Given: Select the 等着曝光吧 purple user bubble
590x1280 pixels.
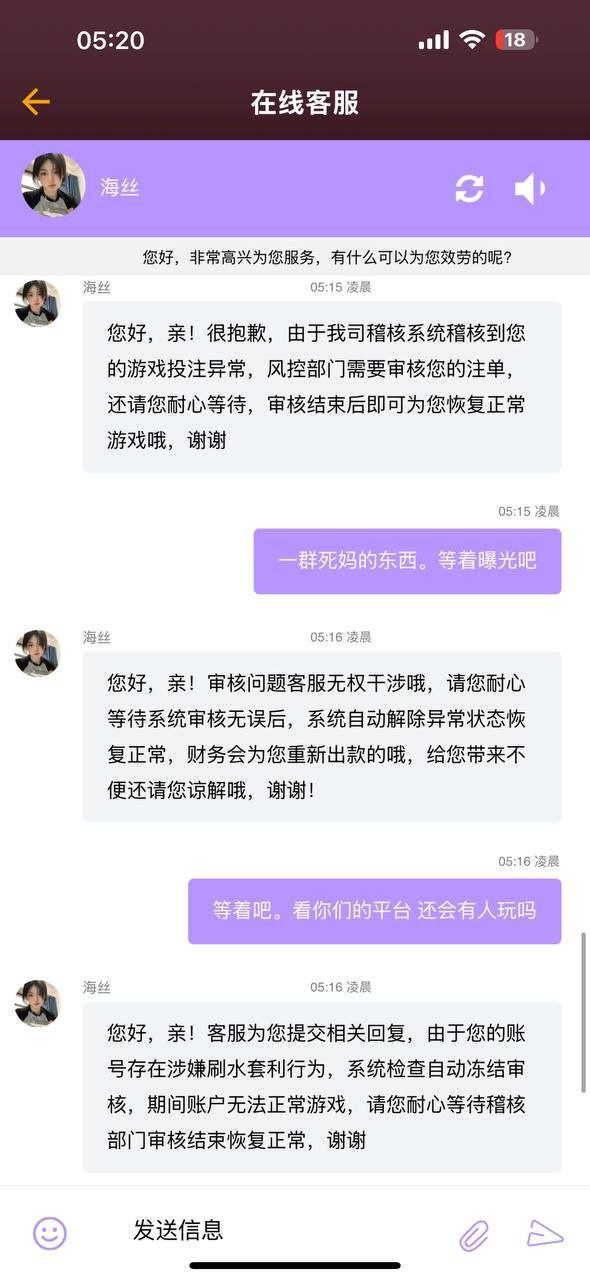Looking at the screenshot, I should click(x=407, y=561).
